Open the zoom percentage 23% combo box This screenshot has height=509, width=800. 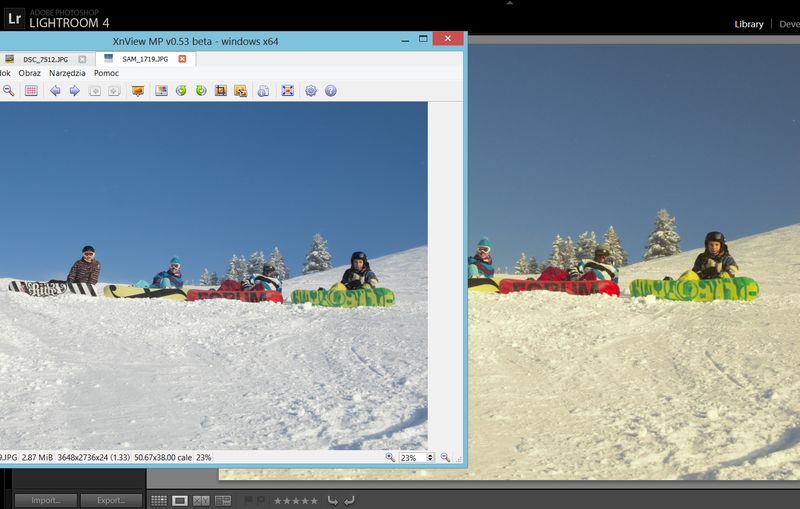[416, 457]
